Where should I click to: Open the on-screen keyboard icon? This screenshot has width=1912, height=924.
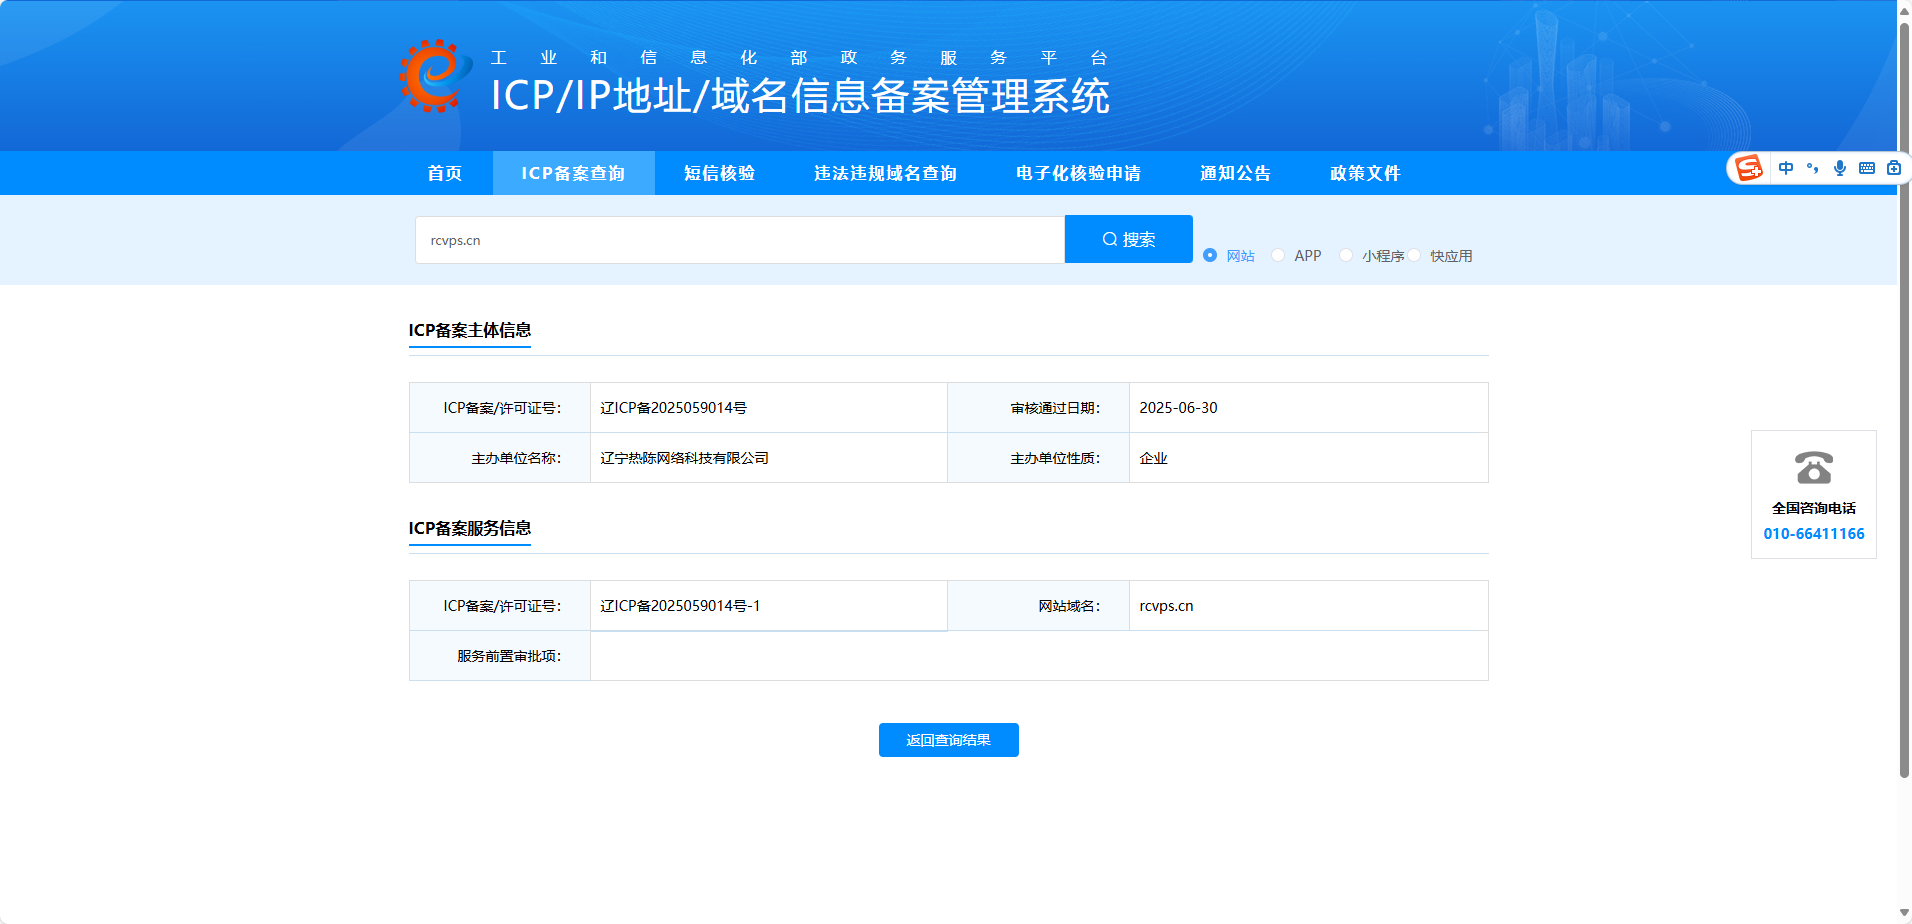(1866, 168)
